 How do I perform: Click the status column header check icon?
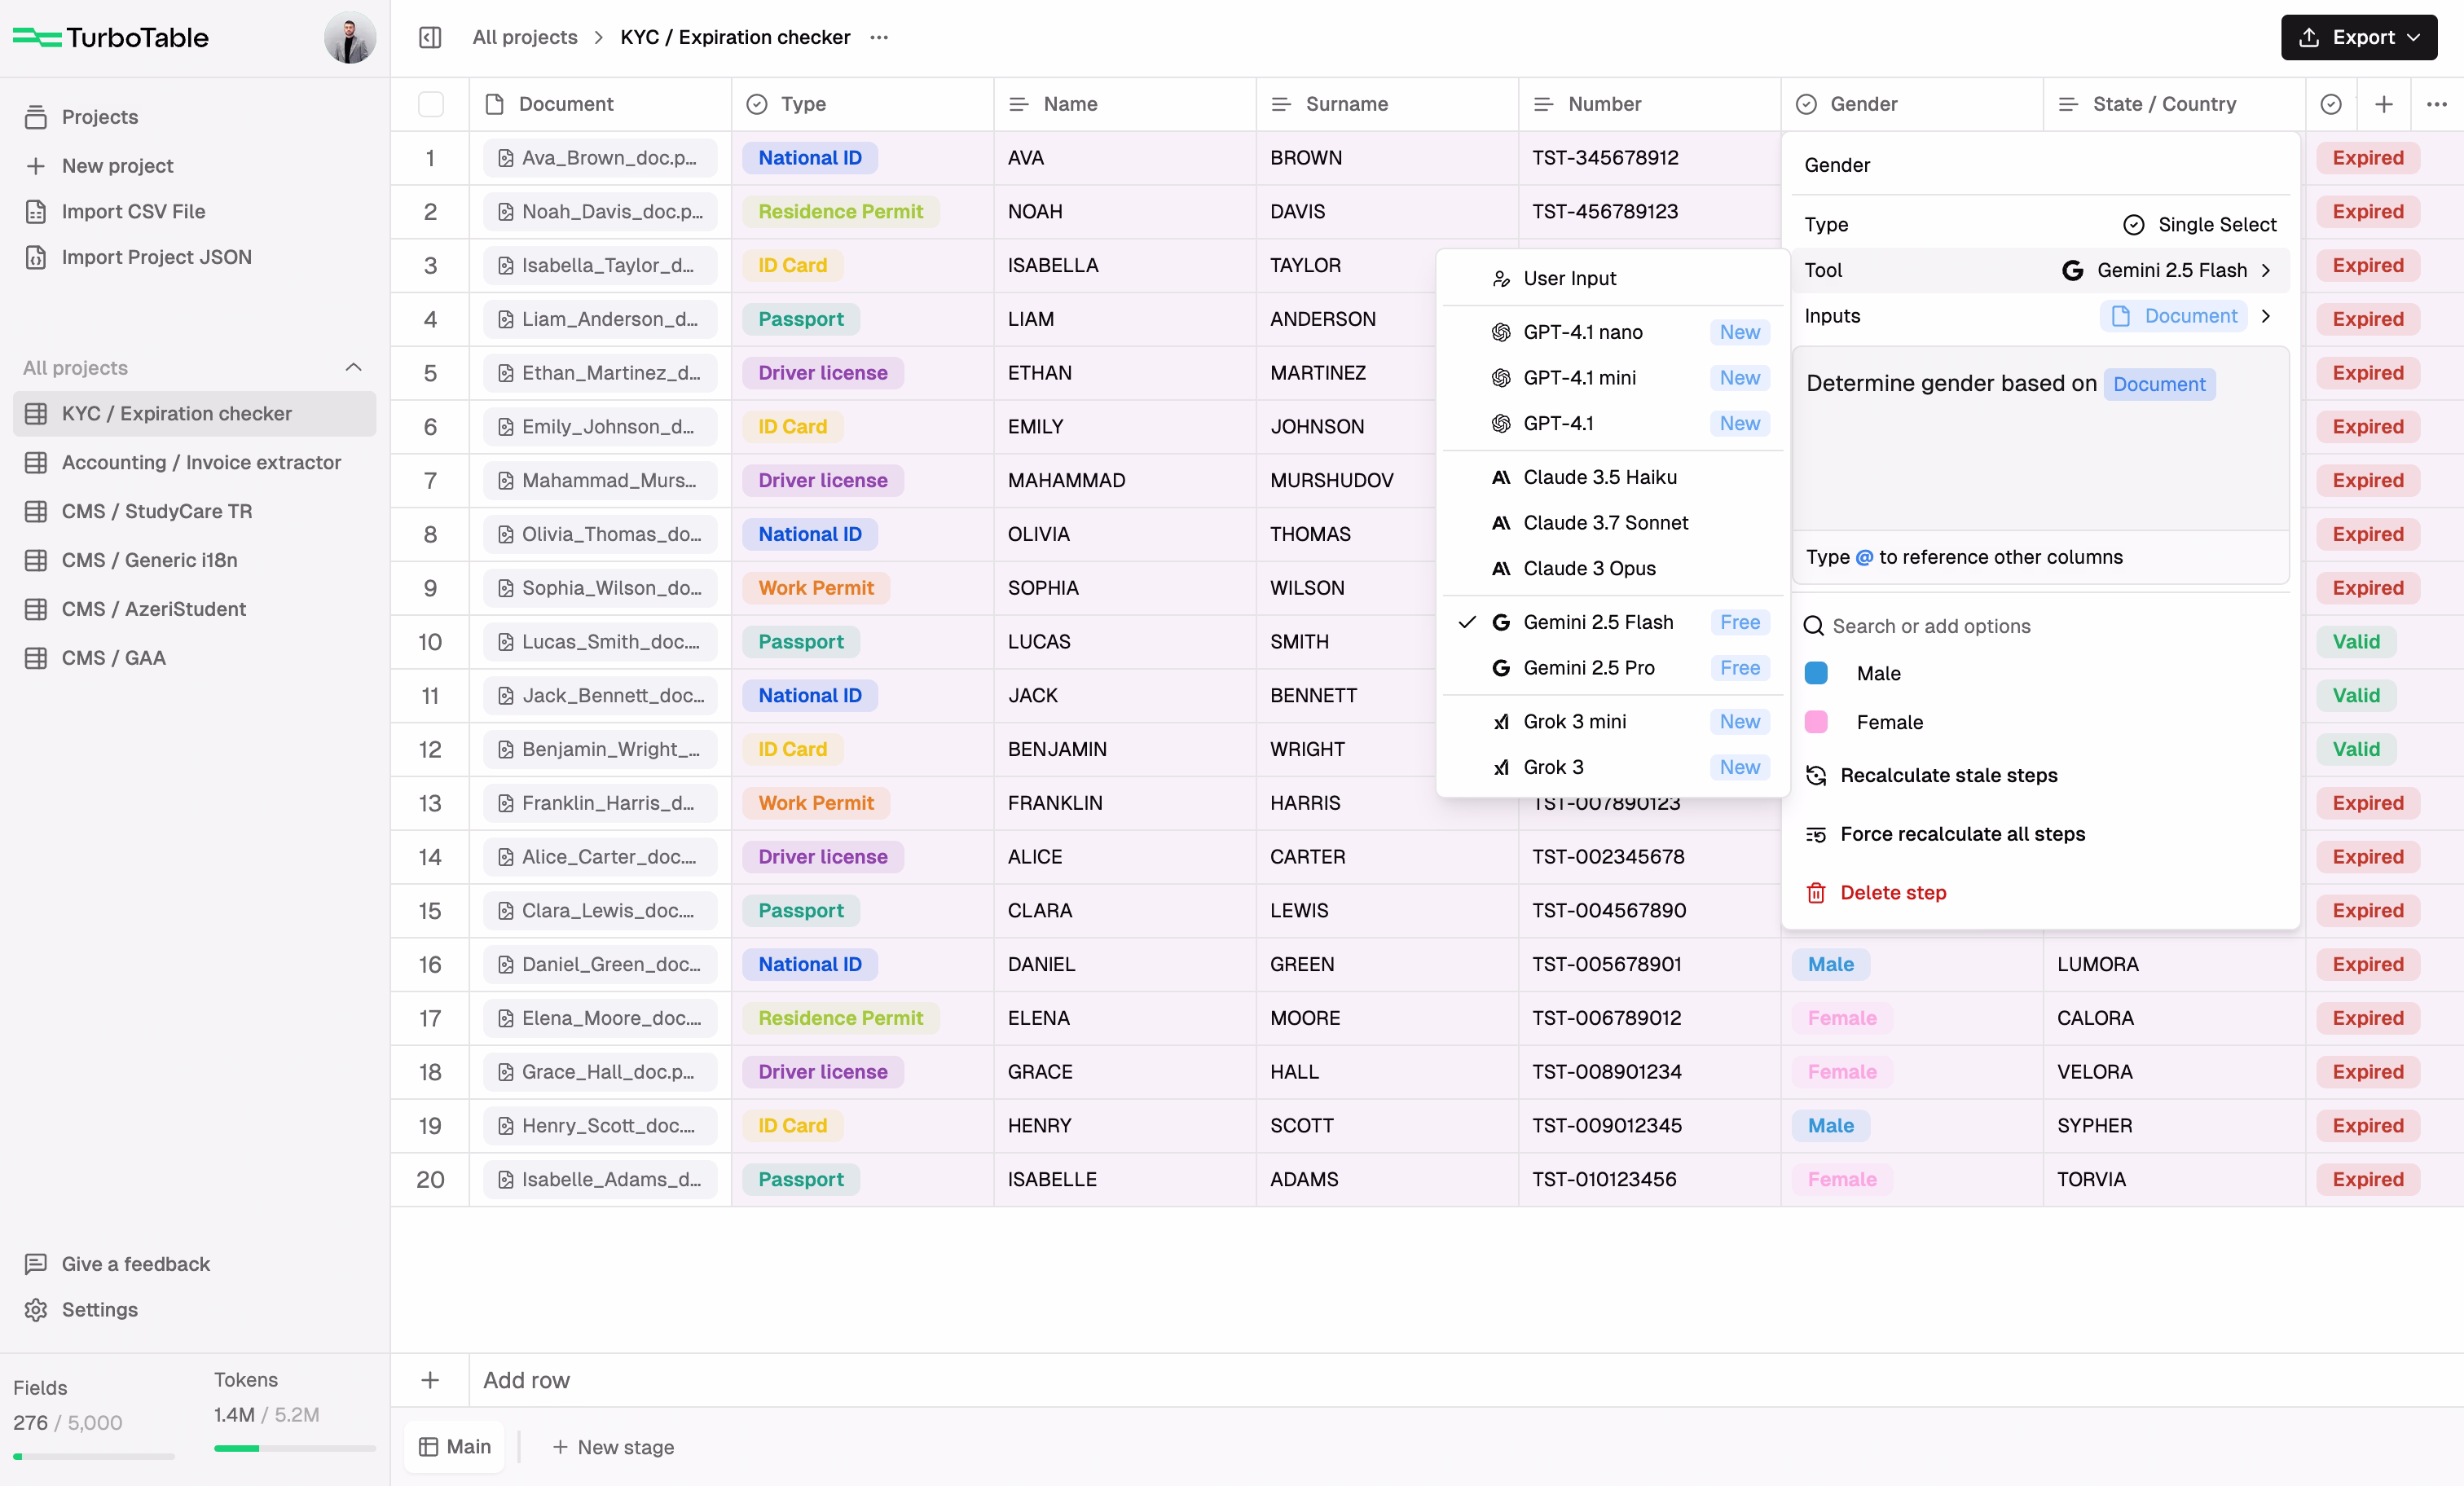coord(2331,104)
